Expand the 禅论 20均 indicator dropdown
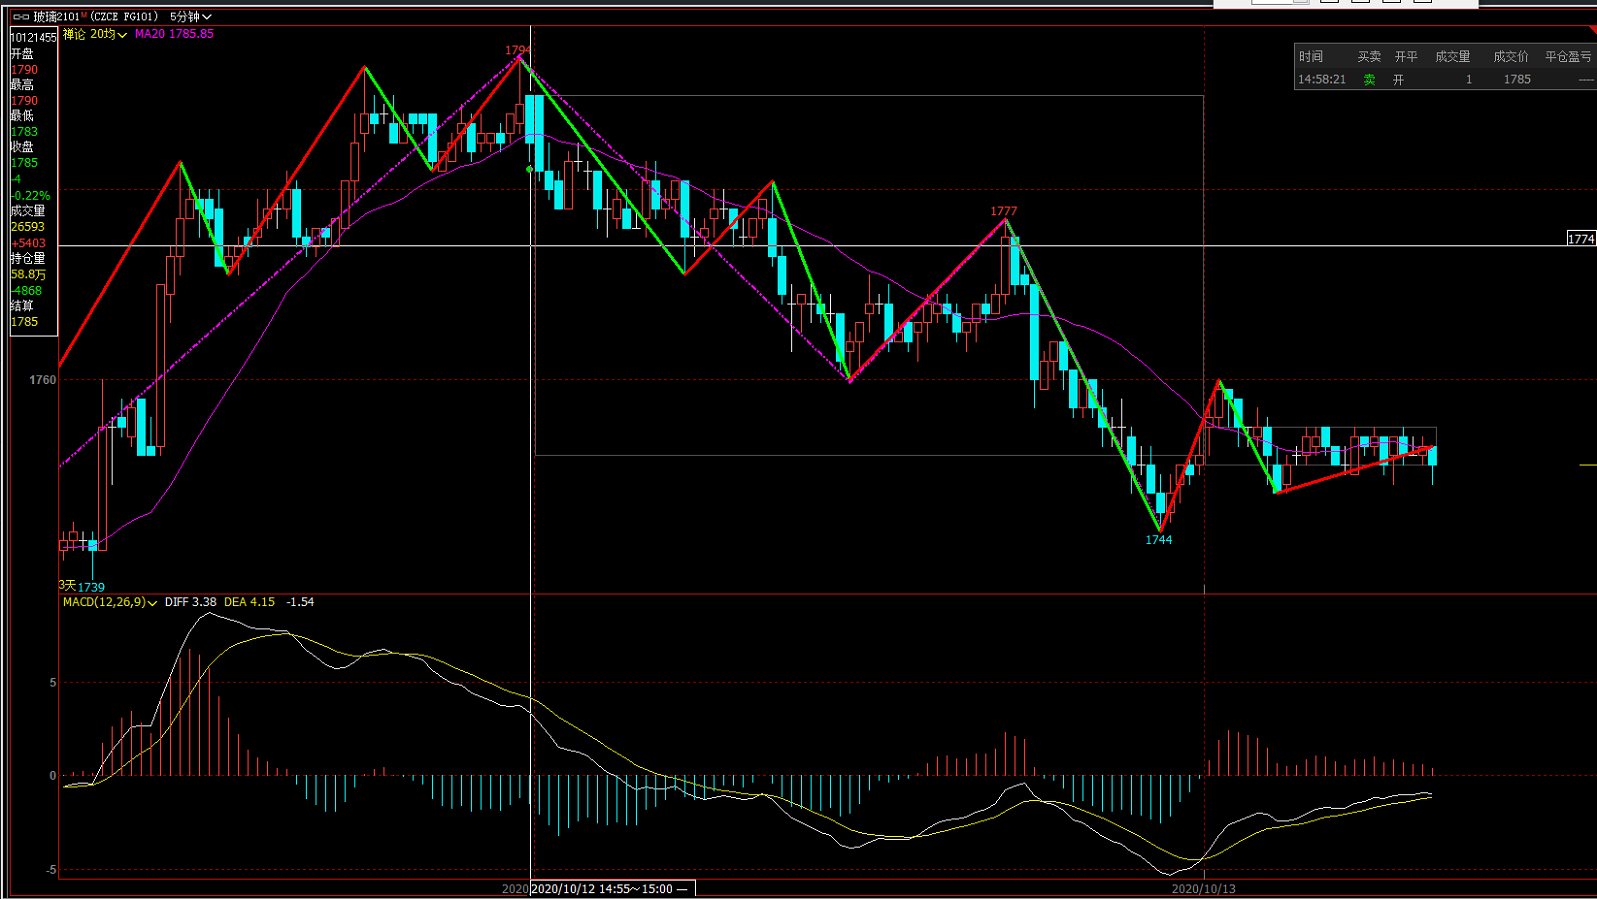This screenshot has width=1597, height=899. coord(122,35)
